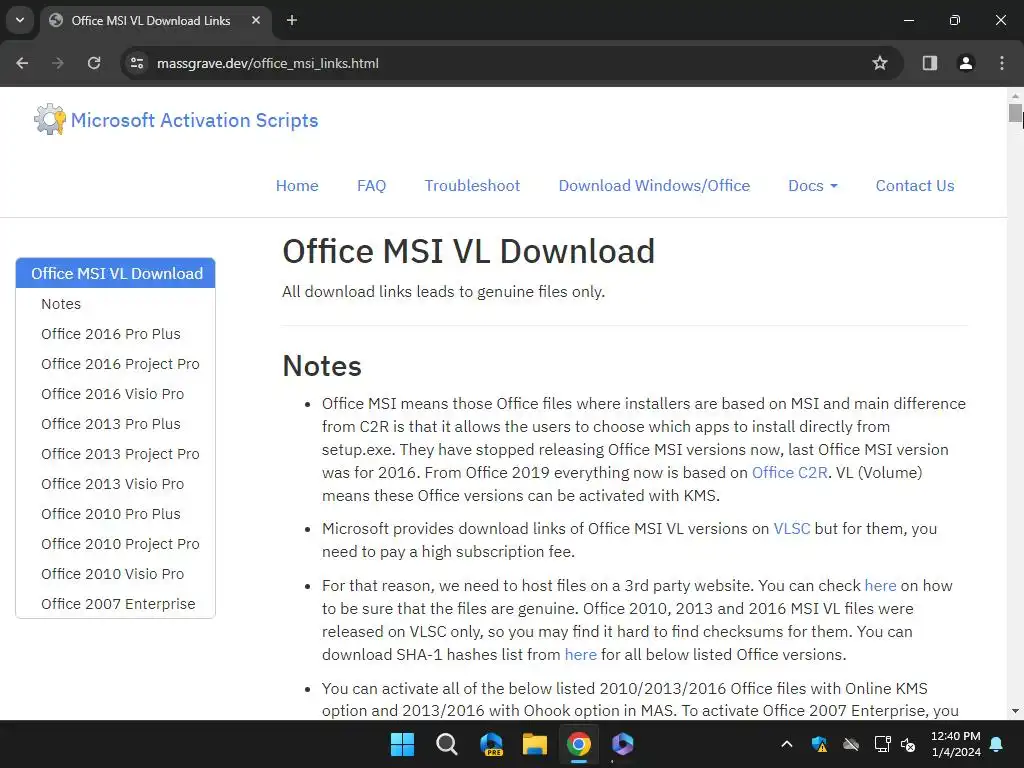Viewport: 1024px width, 768px height.
Task: Open the Copilot taskbar icon
Action: [x=622, y=744]
